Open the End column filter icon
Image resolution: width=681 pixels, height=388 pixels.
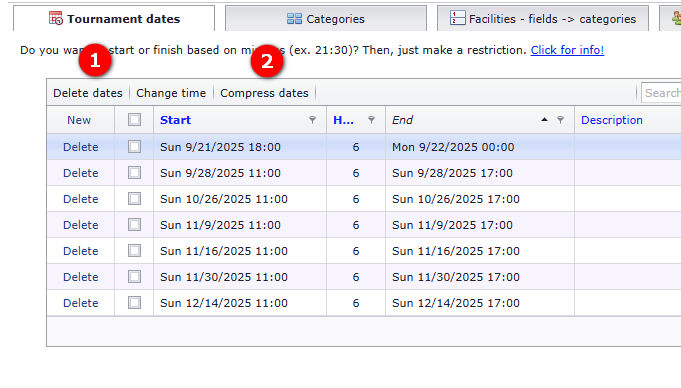(x=560, y=119)
